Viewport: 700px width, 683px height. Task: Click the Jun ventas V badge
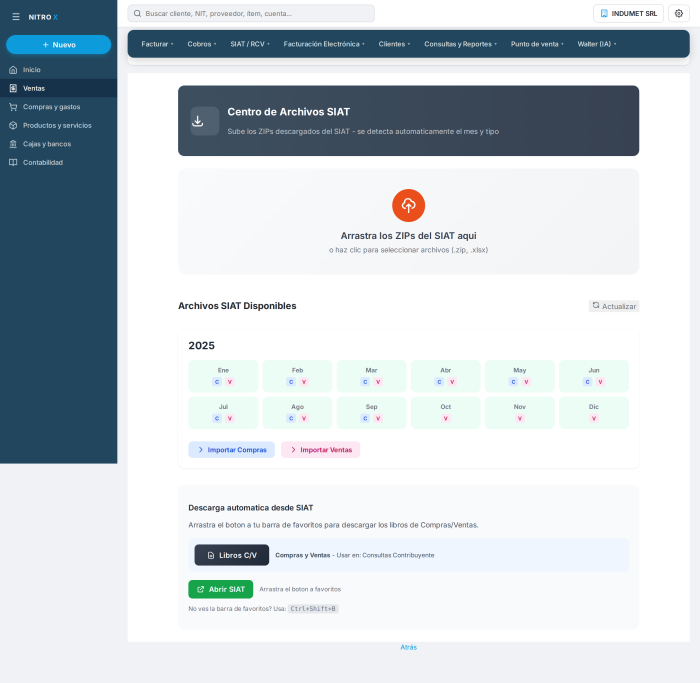tap(600, 382)
